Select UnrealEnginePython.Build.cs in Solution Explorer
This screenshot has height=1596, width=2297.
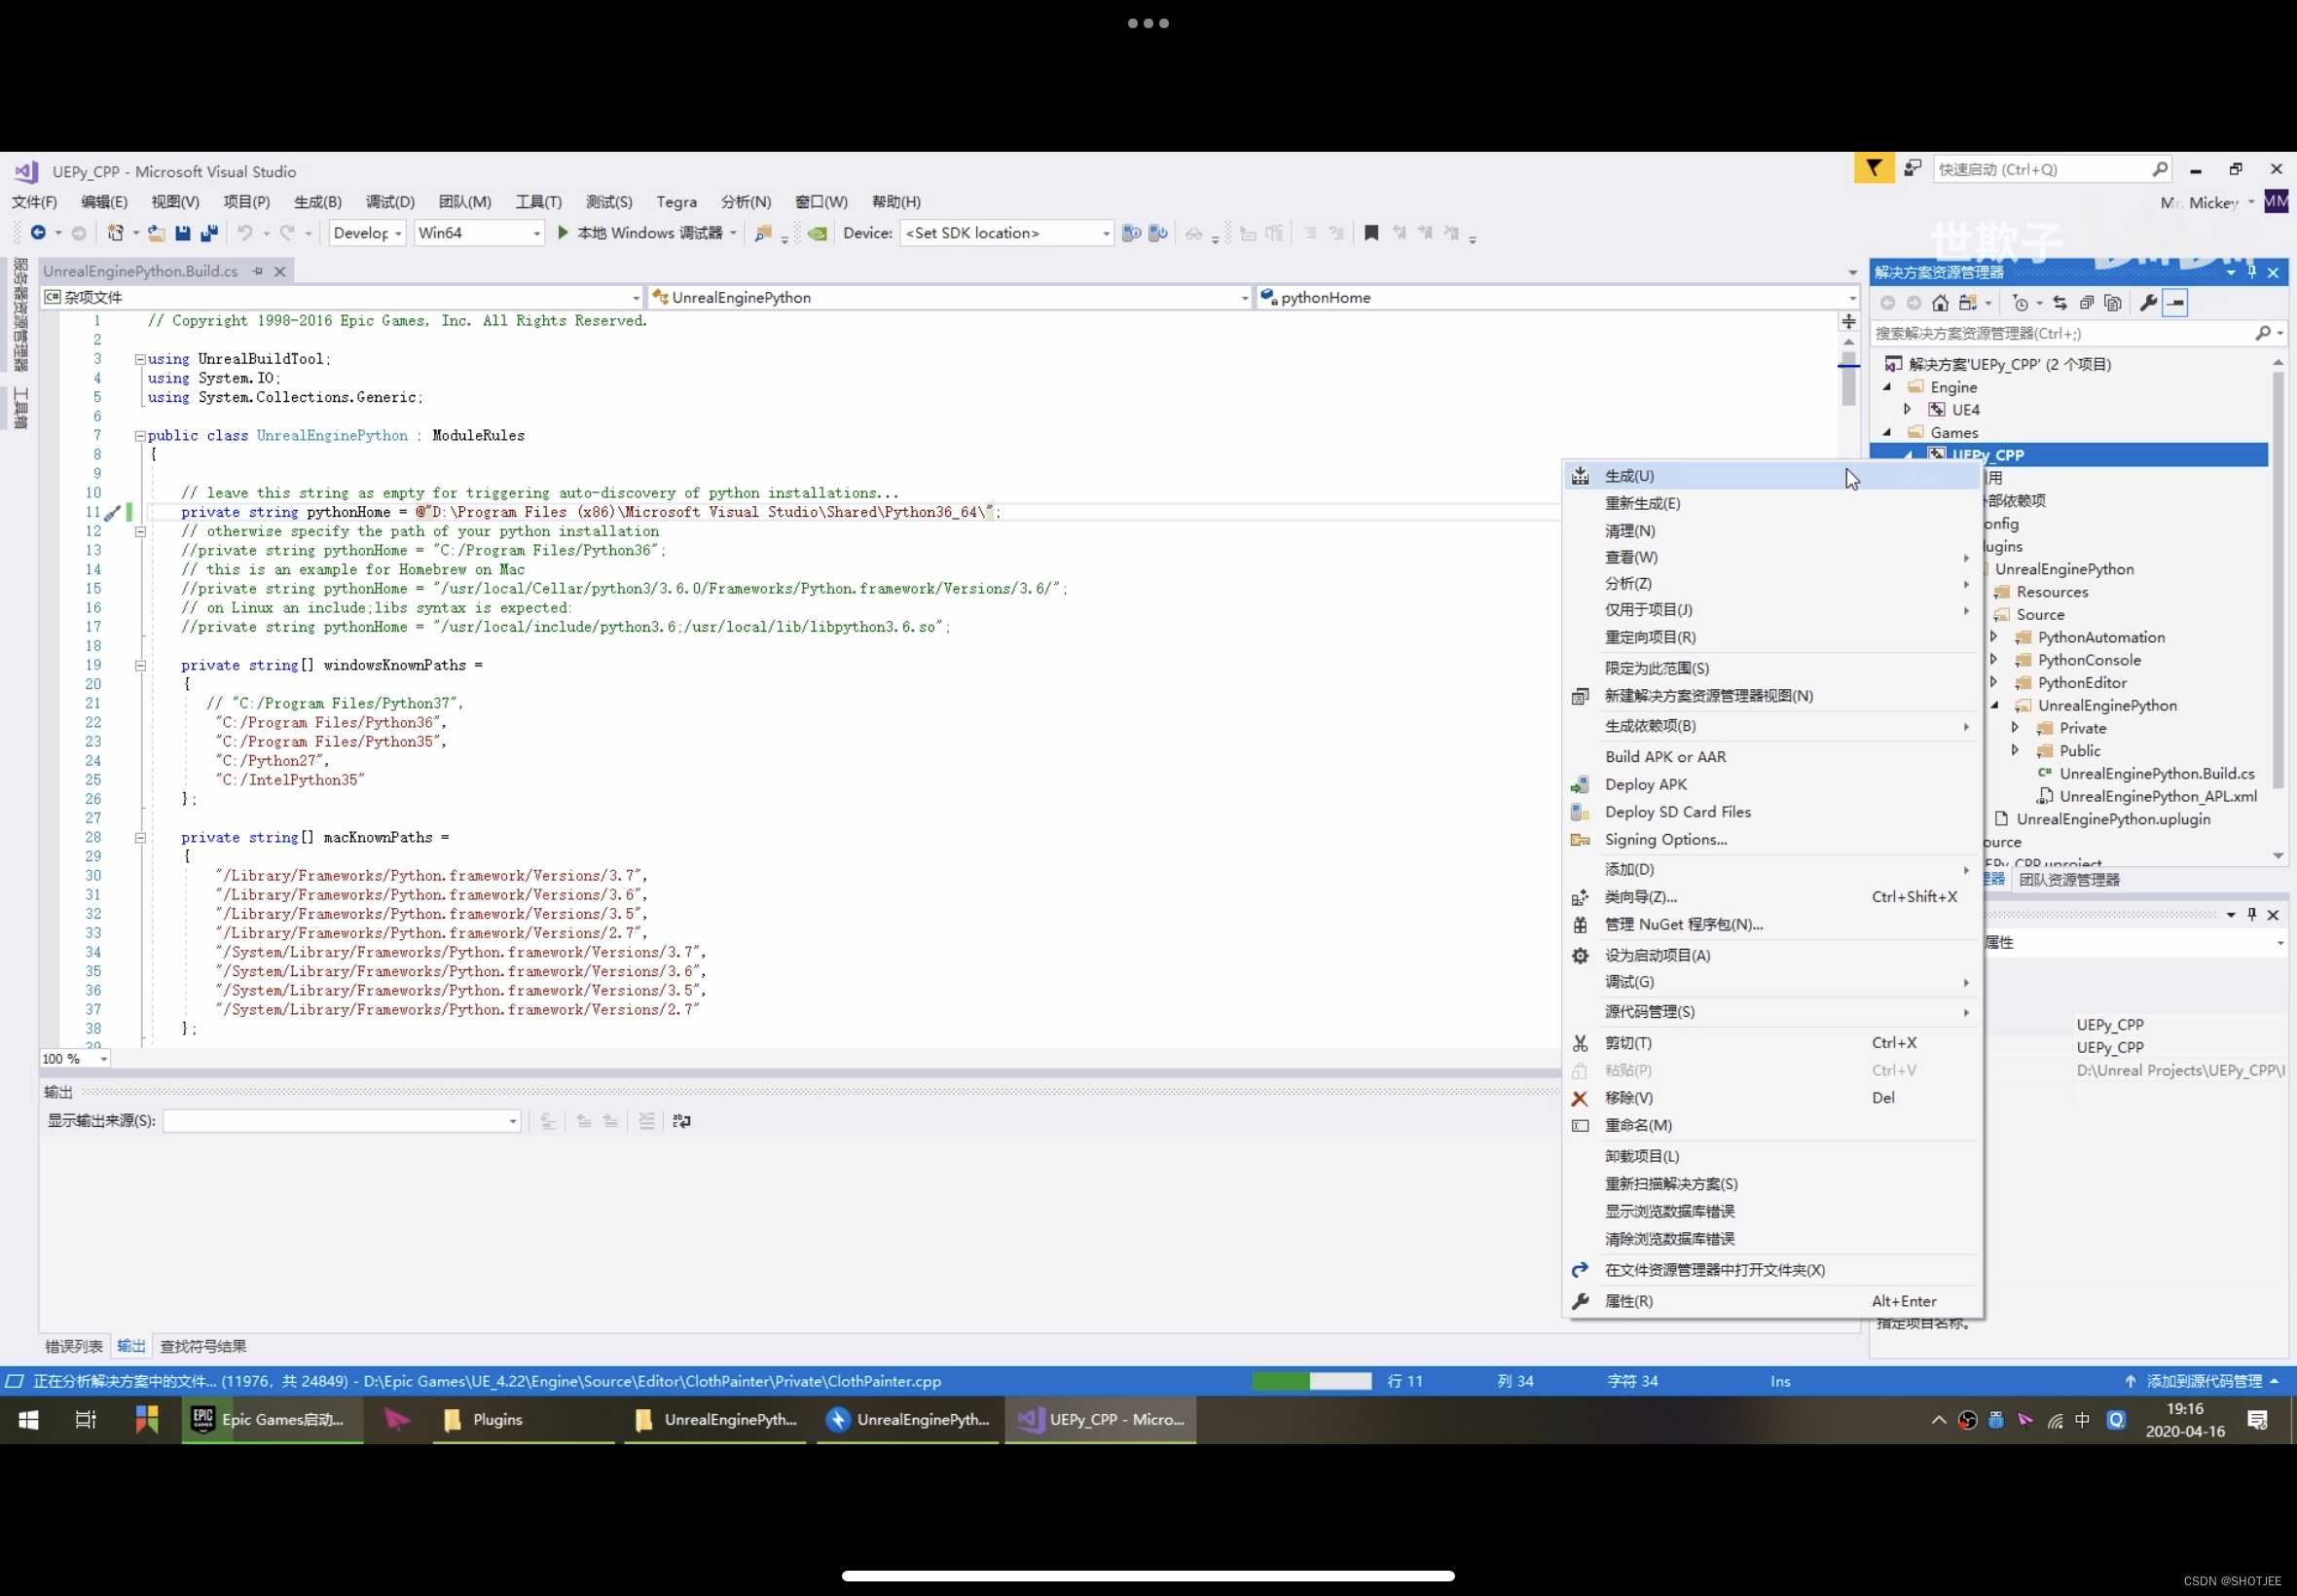coord(2157,774)
